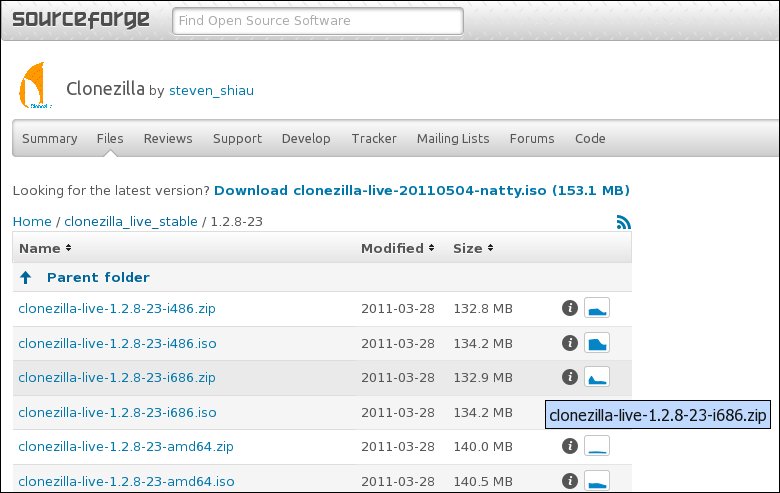Go to the Mailing Lists tab
The image size is (780, 493).
(453, 138)
